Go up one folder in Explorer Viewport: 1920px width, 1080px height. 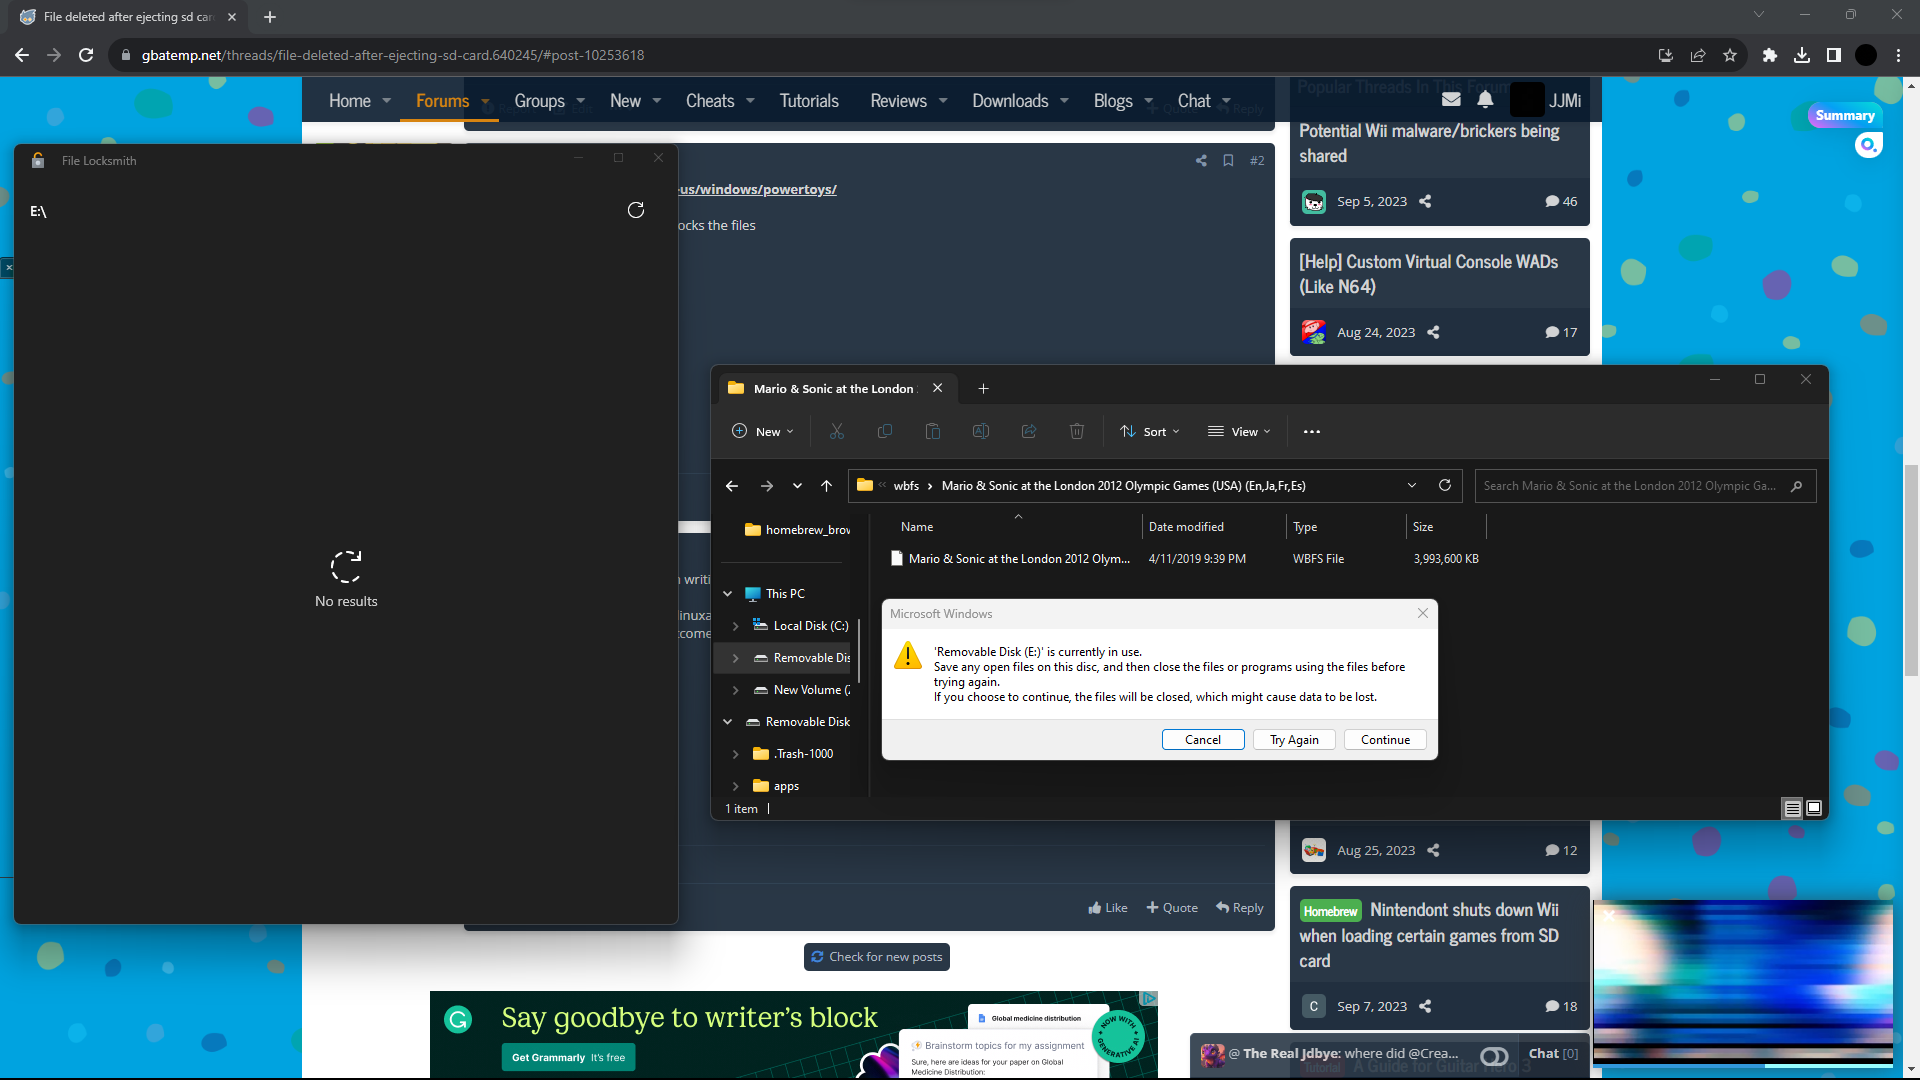[826, 486]
